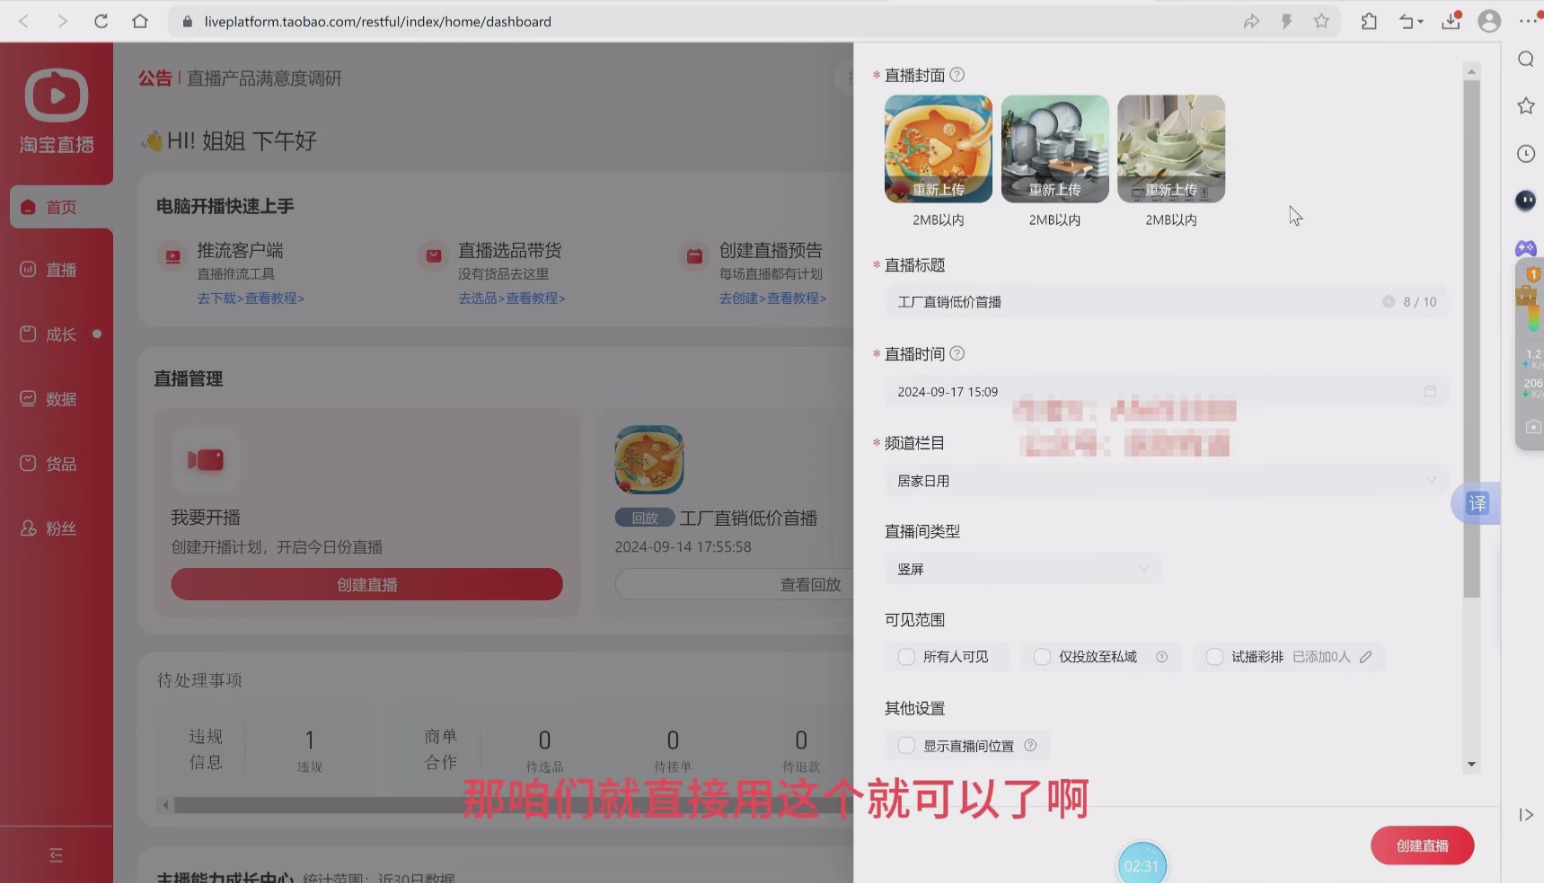Click the share arrow icon in address bar
1544x883 pixels.
1251,21
